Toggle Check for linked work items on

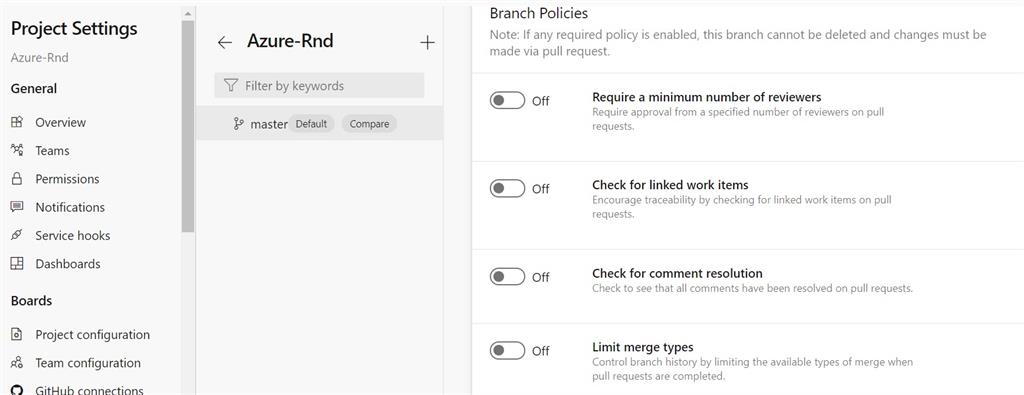[x=507, y=188]
